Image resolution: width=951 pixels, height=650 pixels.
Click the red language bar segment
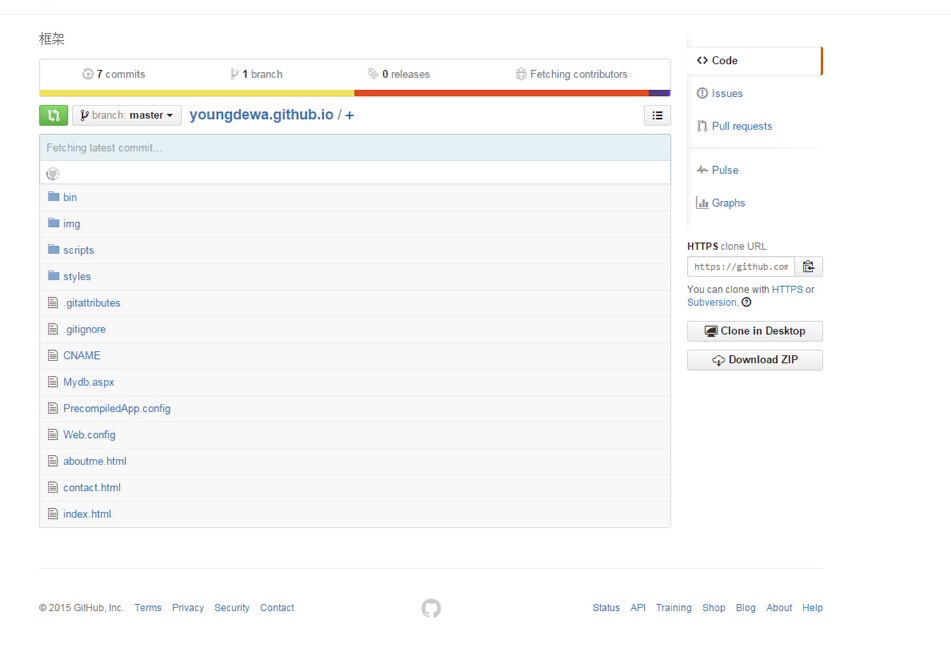click(502, 93)
